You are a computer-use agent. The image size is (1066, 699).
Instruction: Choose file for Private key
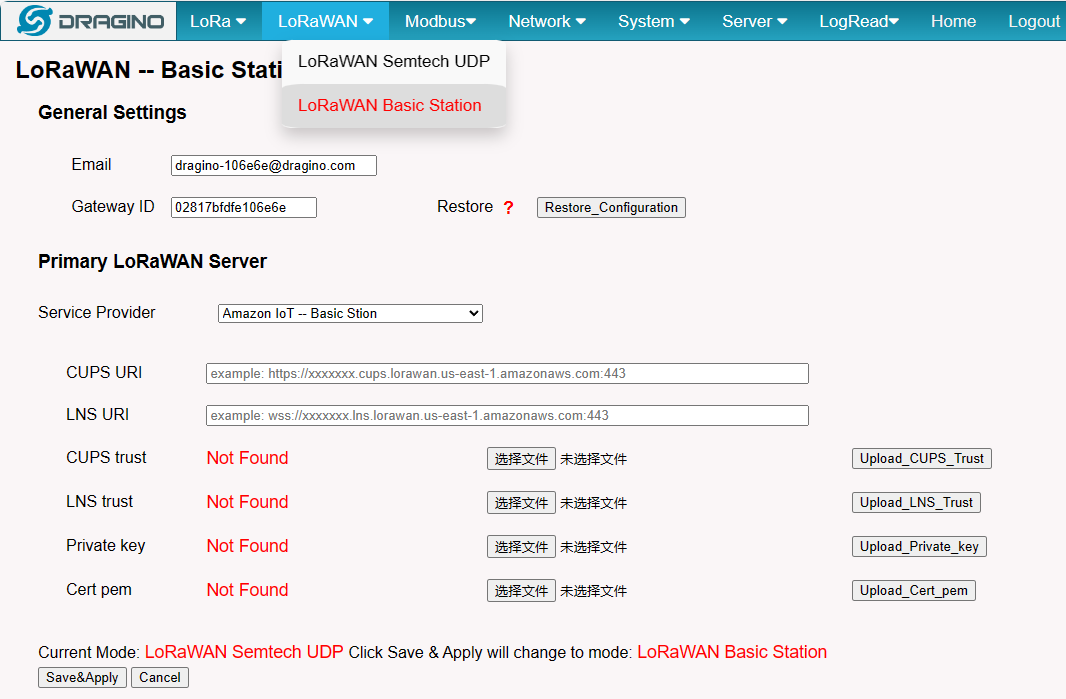click(x=521, y=547)
